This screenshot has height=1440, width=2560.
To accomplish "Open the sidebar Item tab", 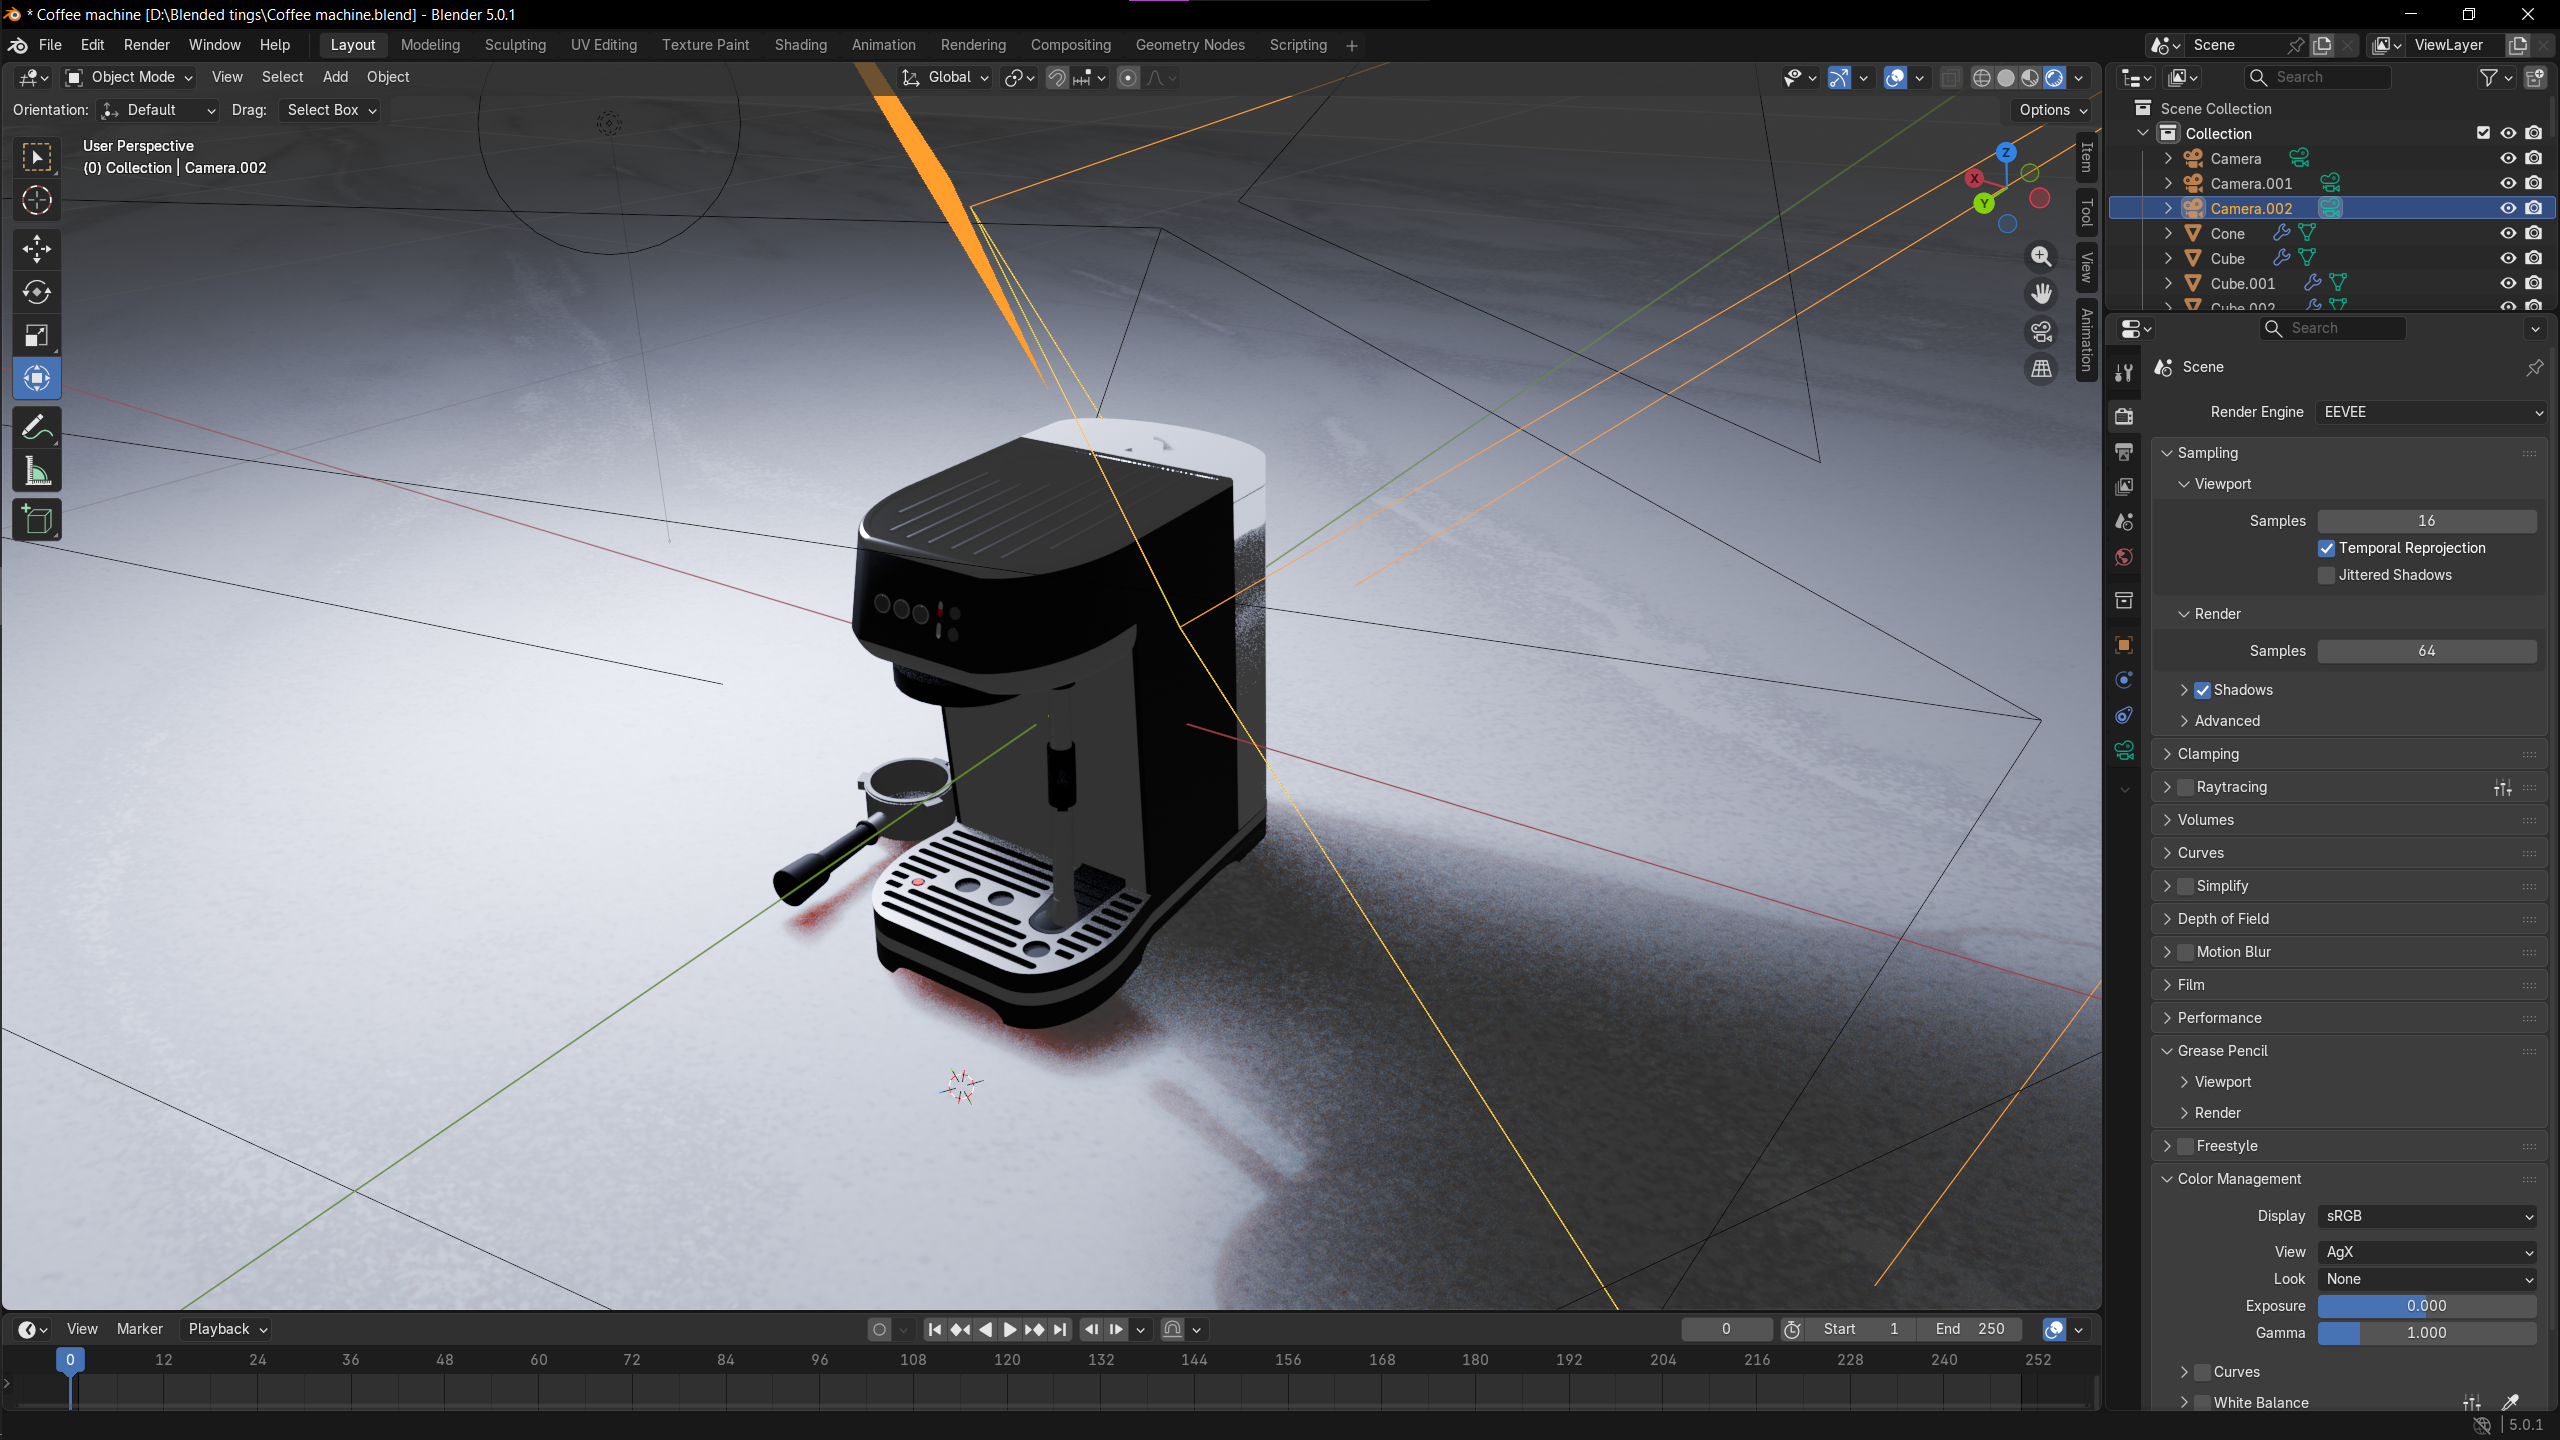I will point(2087,157).
